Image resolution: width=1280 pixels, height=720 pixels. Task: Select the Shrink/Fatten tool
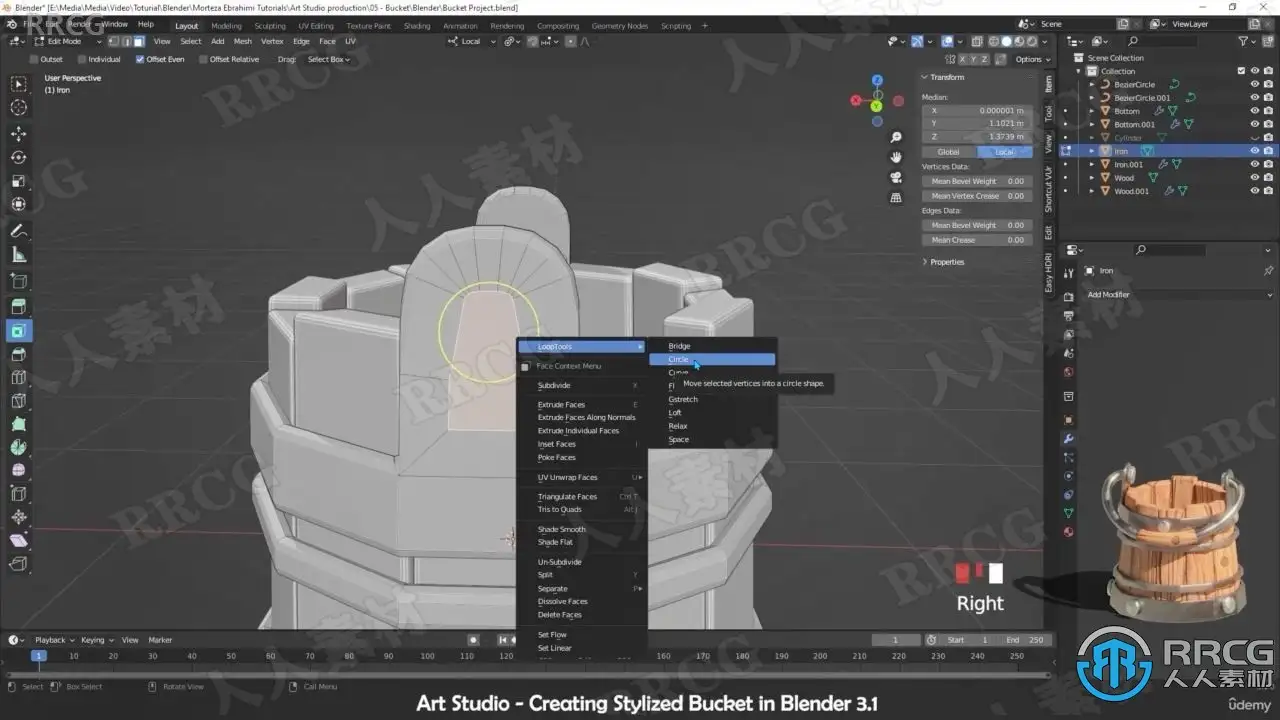click(18, 518)
